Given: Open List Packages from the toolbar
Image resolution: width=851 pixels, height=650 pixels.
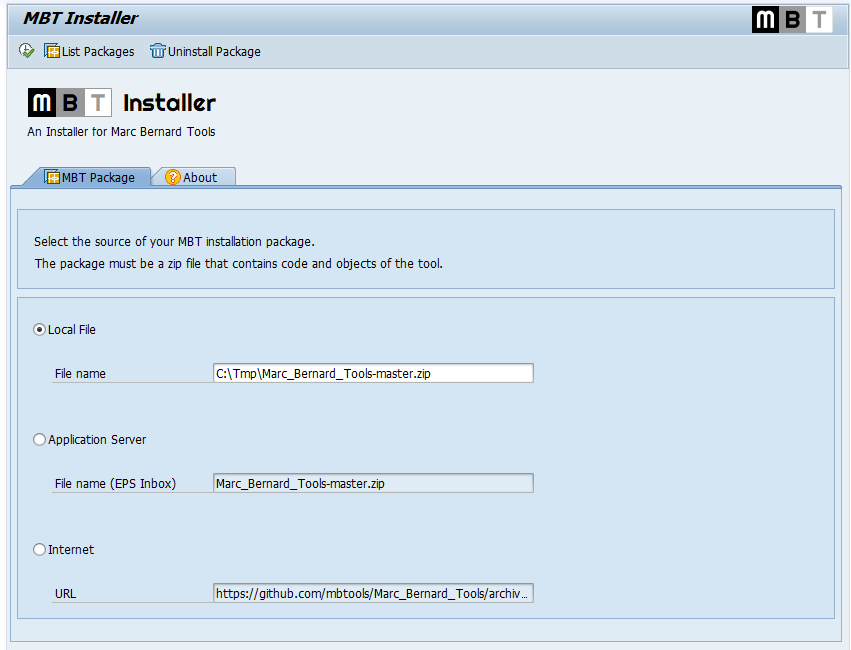Looking at the screenshot, I should [89, 51].
